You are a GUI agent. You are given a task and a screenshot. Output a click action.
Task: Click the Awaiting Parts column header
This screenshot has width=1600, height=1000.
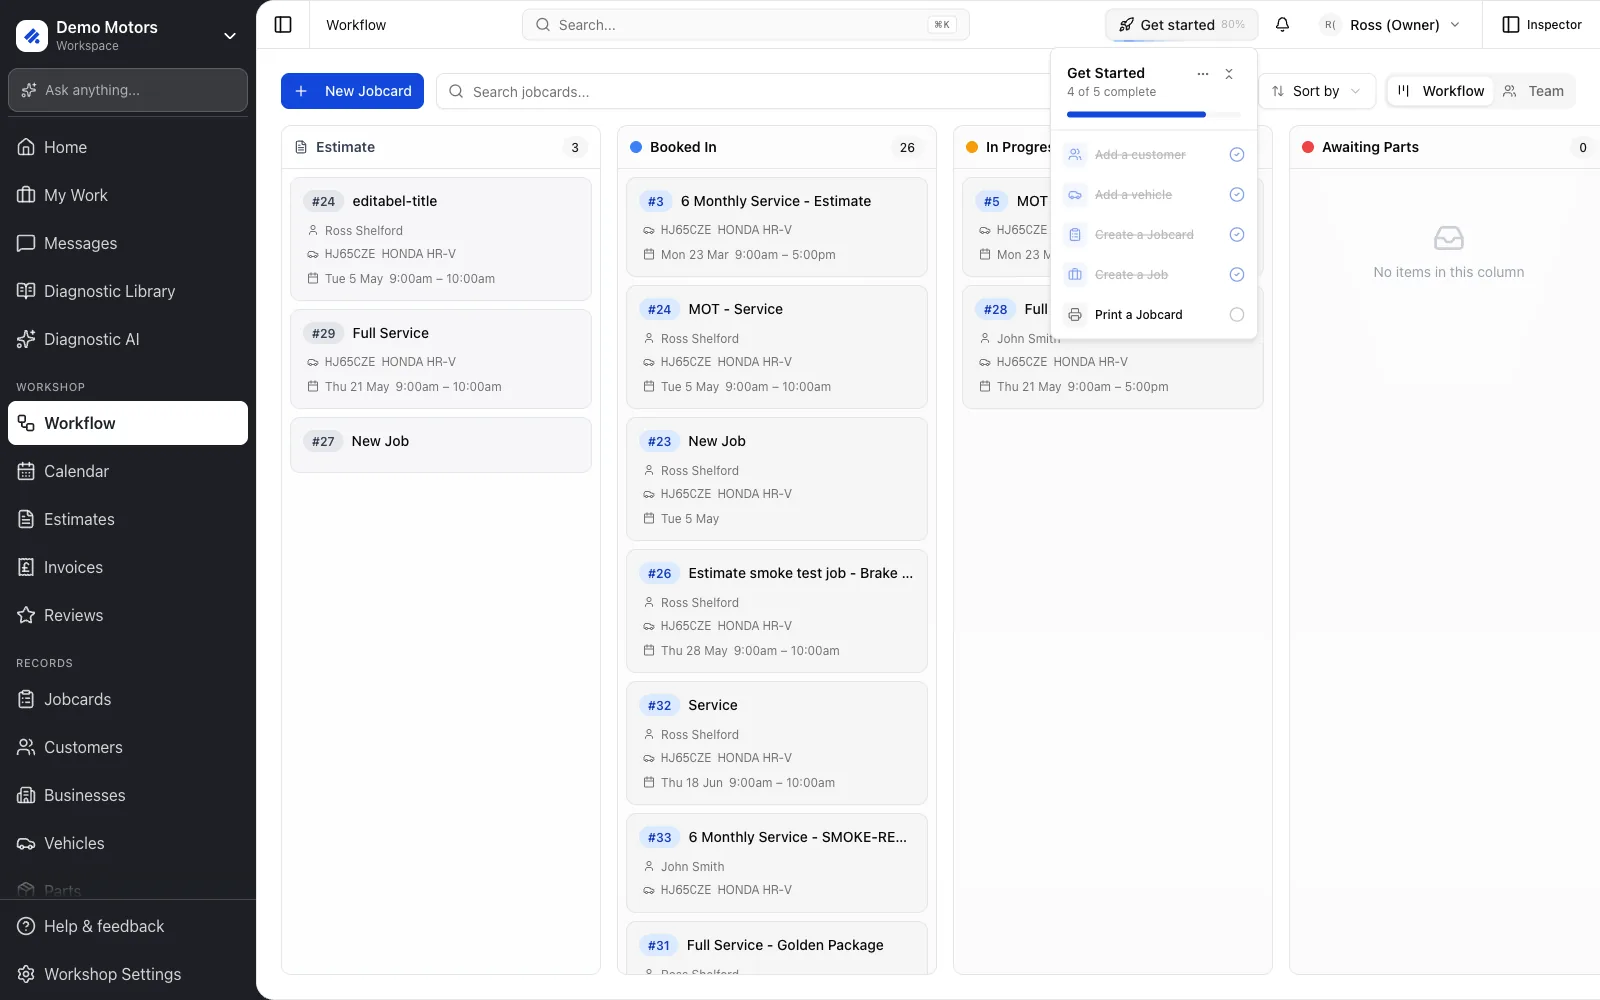[1445, 147]
